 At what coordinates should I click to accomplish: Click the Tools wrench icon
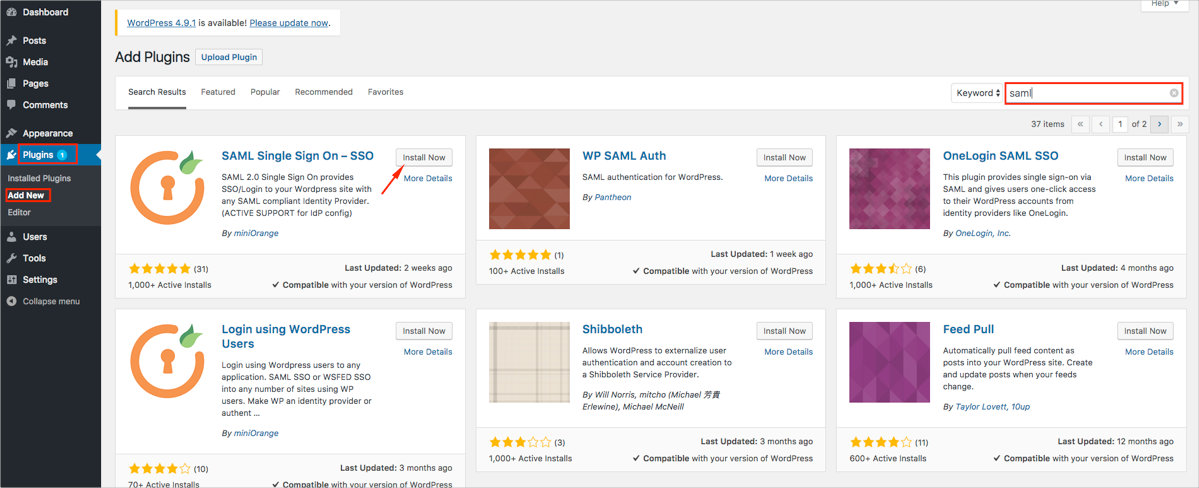point(12,258)
